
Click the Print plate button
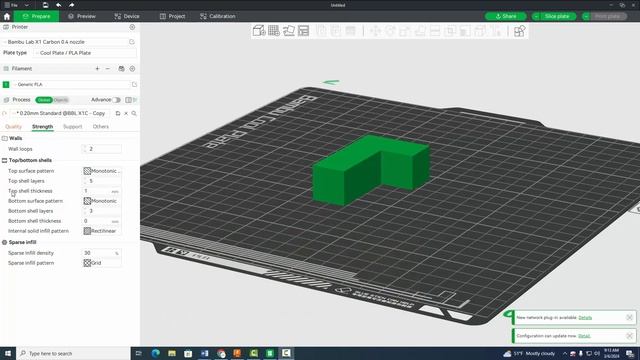(607, 16)
